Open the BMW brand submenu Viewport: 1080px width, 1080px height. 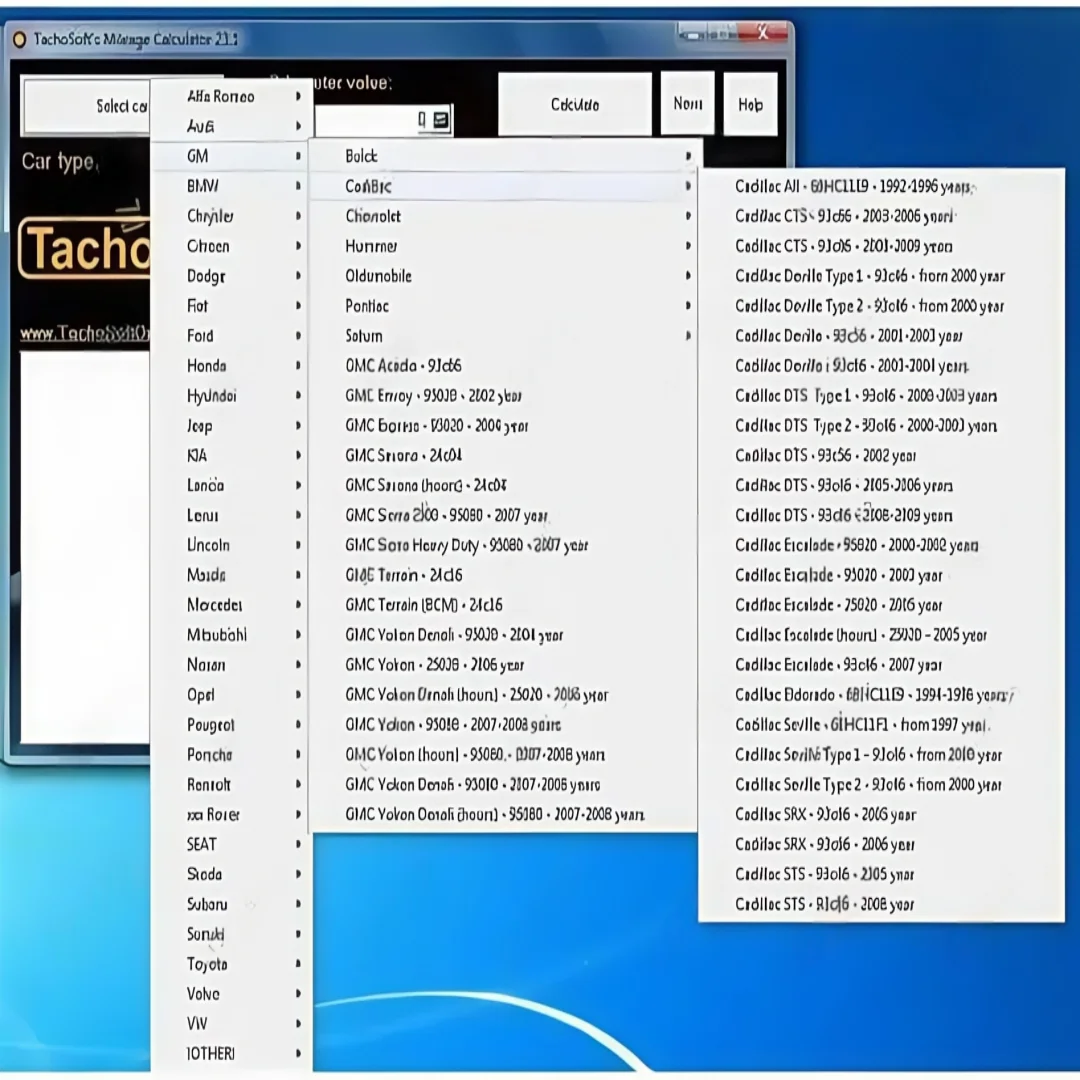(x=231, y=186)
